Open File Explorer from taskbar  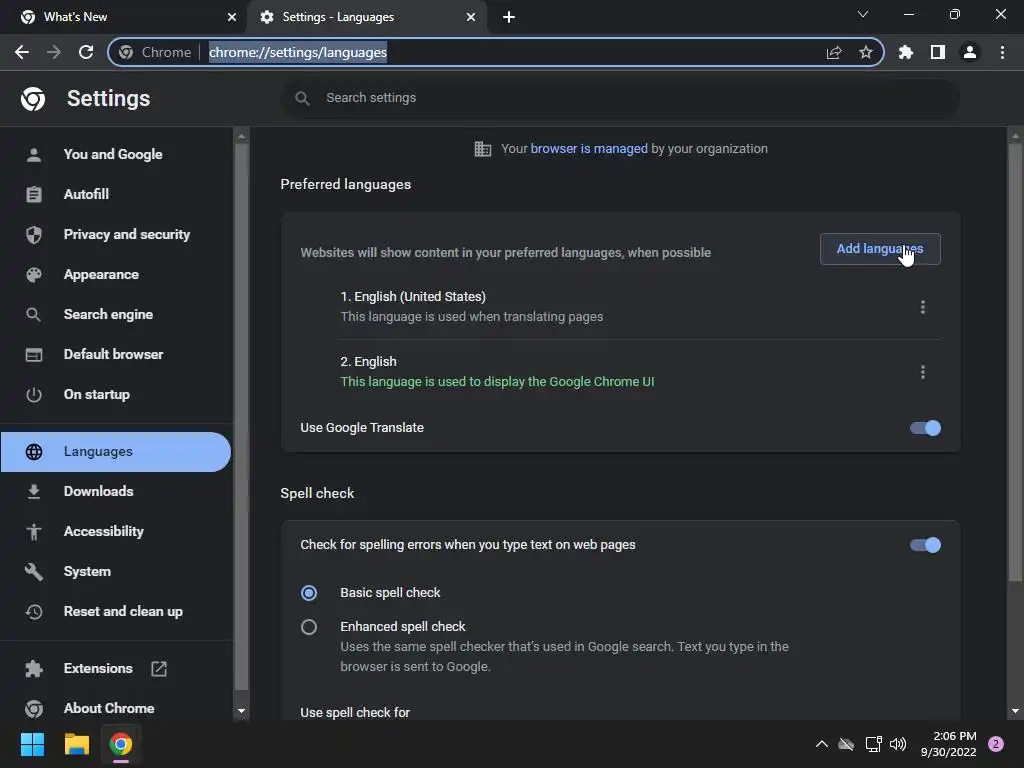(76, 744)
